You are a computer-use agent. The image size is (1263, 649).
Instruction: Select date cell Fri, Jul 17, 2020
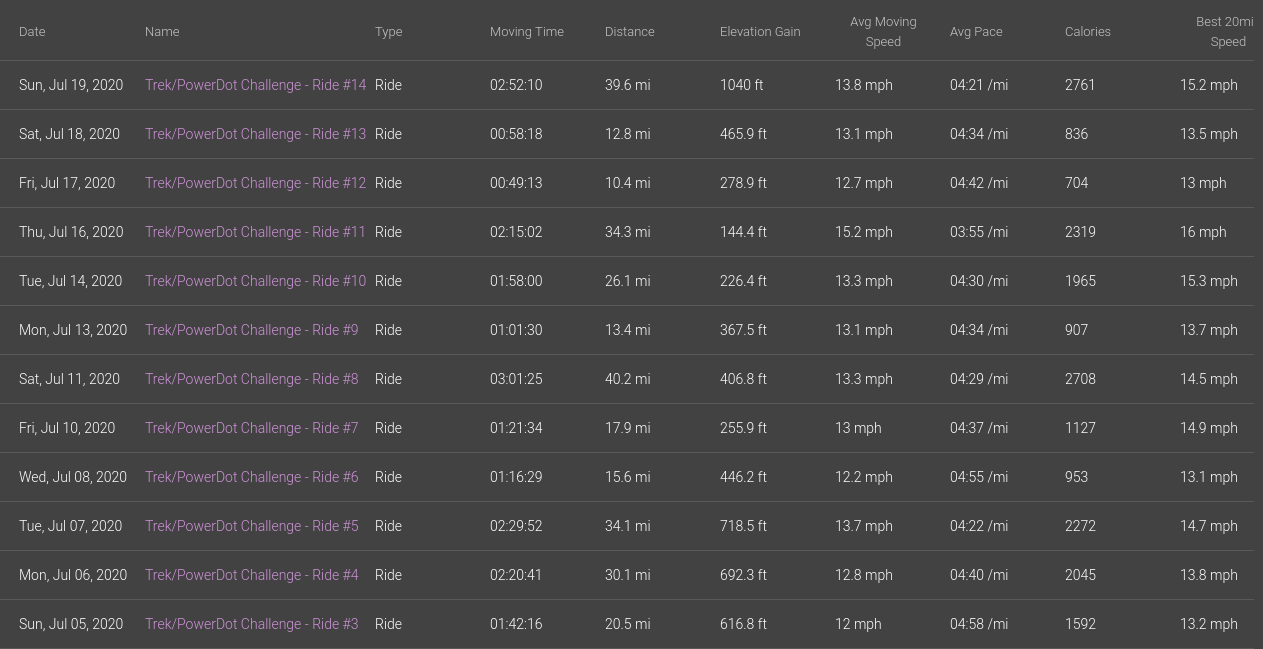click(x=67, y=183)
